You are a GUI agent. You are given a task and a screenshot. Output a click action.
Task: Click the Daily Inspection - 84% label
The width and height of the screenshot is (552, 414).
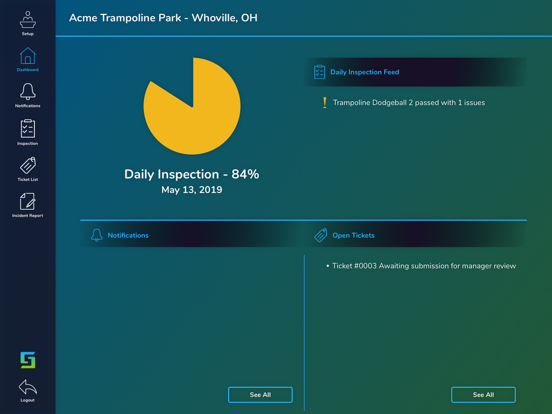(x=192, y=174)
